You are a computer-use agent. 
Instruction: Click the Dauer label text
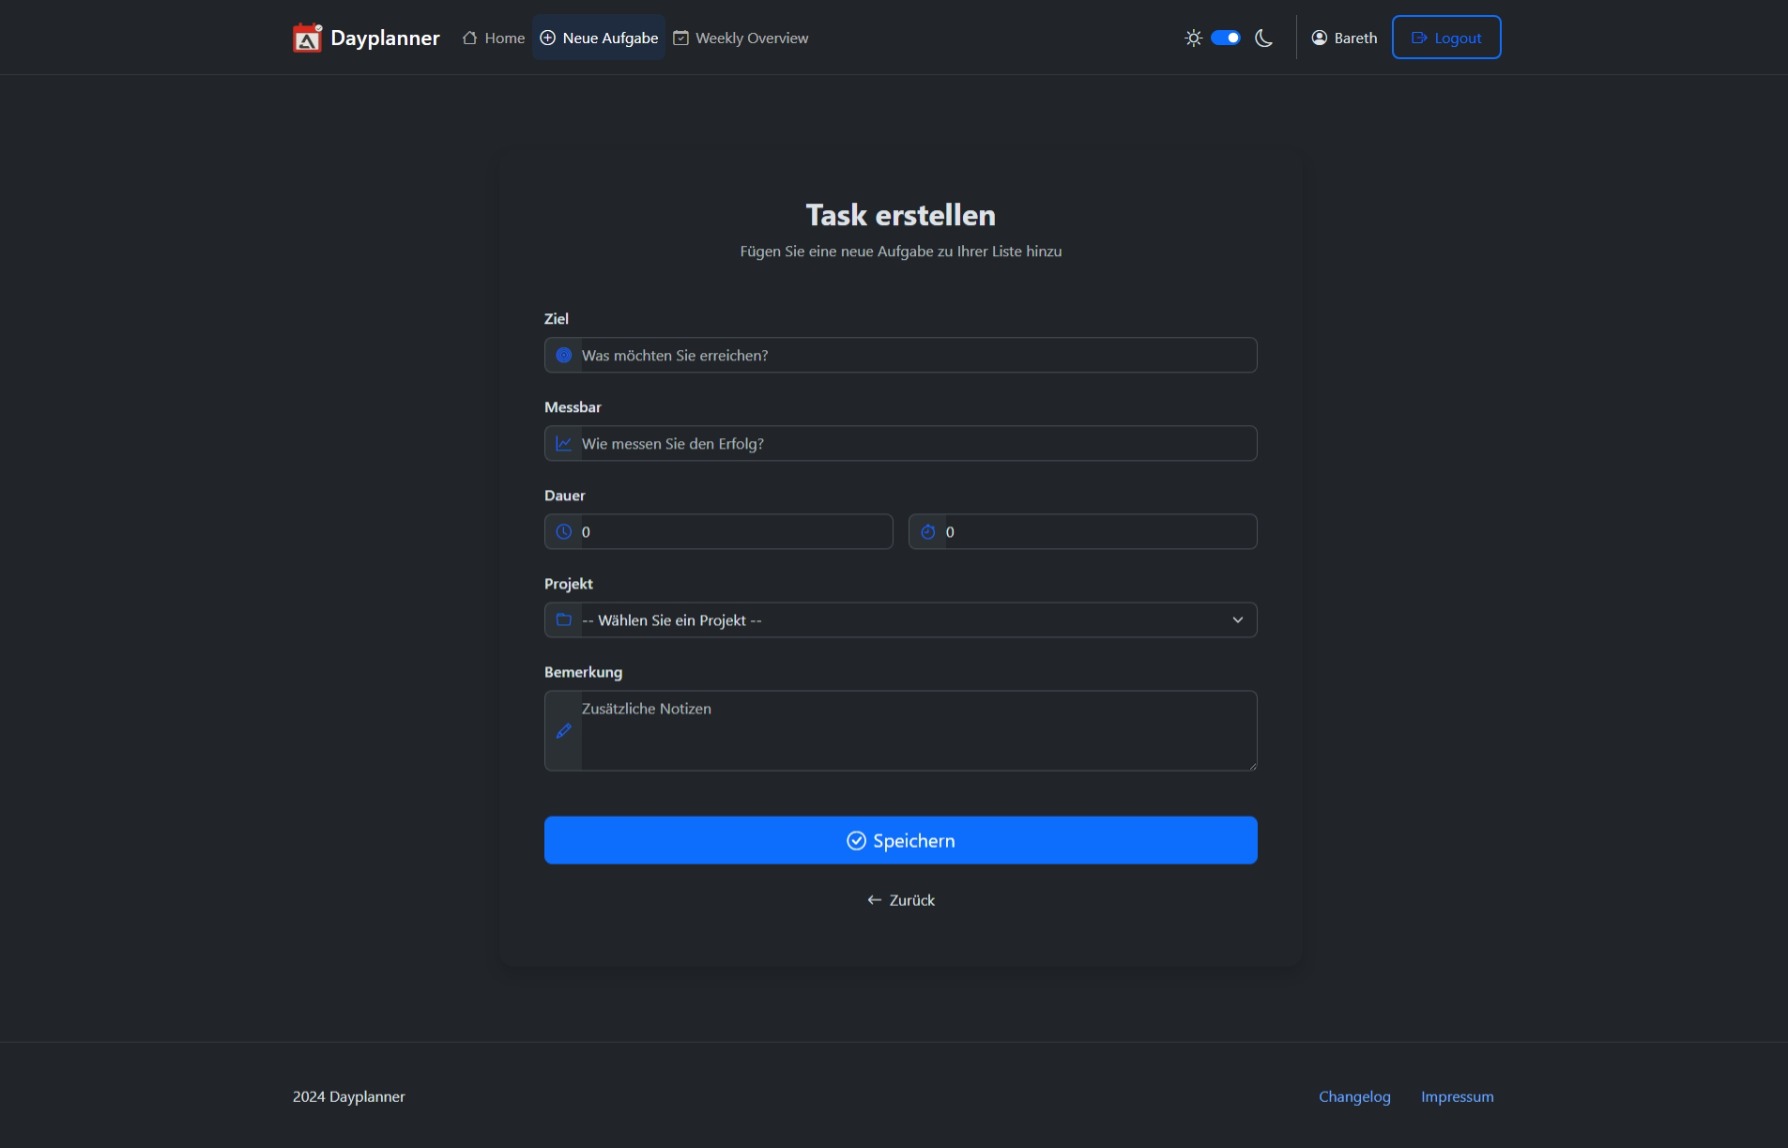coord(564,496)
